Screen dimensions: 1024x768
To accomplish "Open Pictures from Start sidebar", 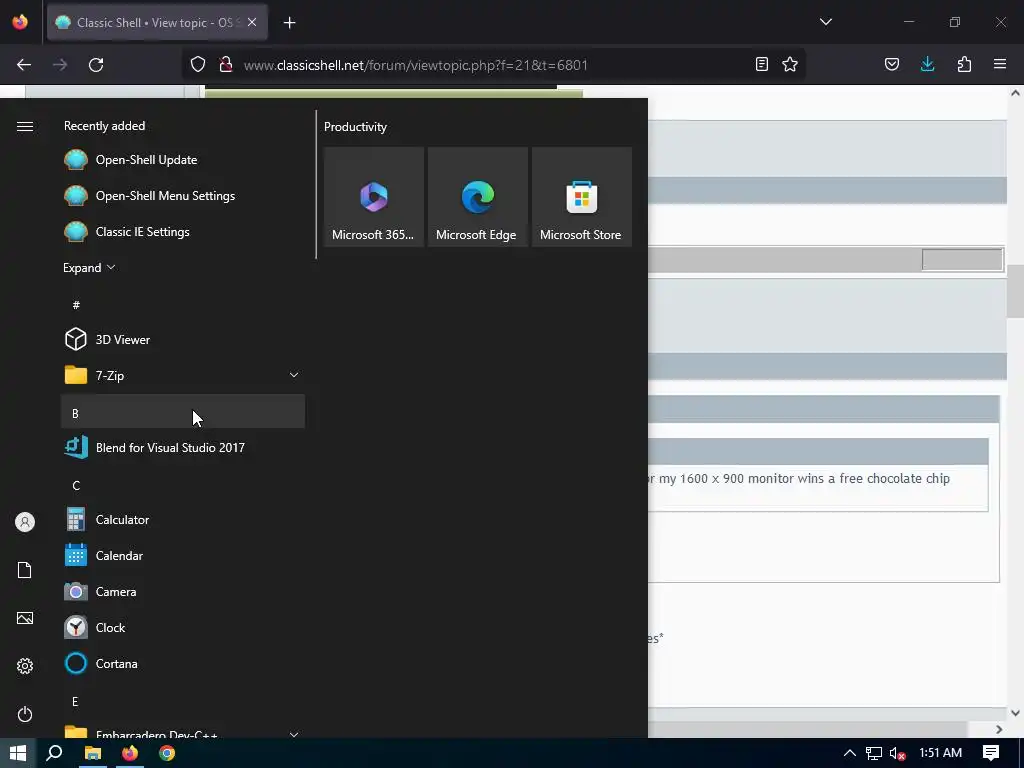I will coord(25,618).
